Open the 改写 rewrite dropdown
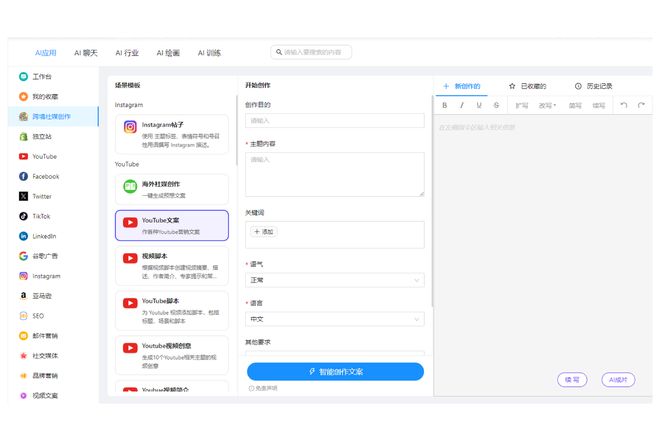 (547, 105)
